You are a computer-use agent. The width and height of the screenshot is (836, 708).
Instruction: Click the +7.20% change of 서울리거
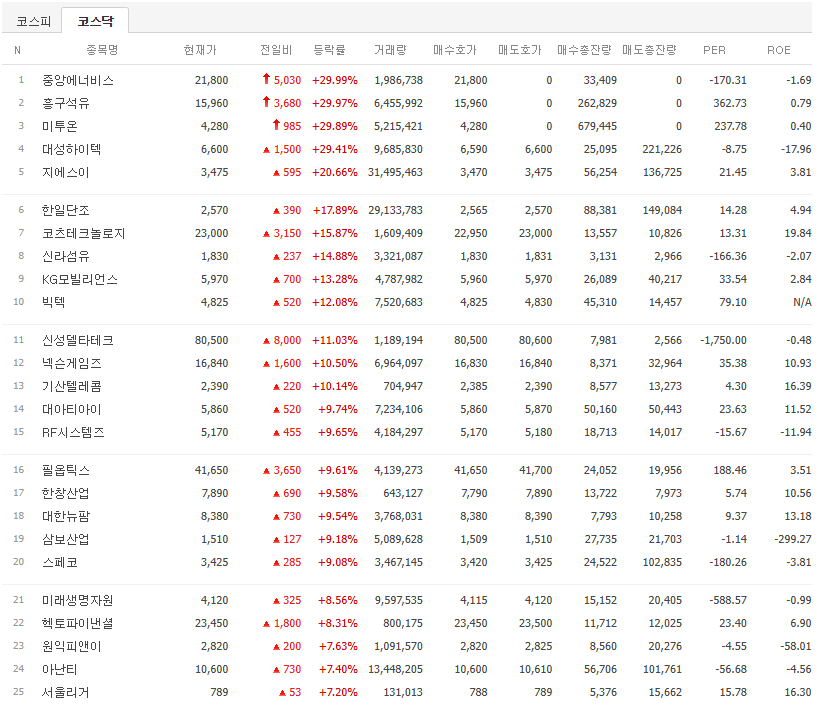[338, 693]
